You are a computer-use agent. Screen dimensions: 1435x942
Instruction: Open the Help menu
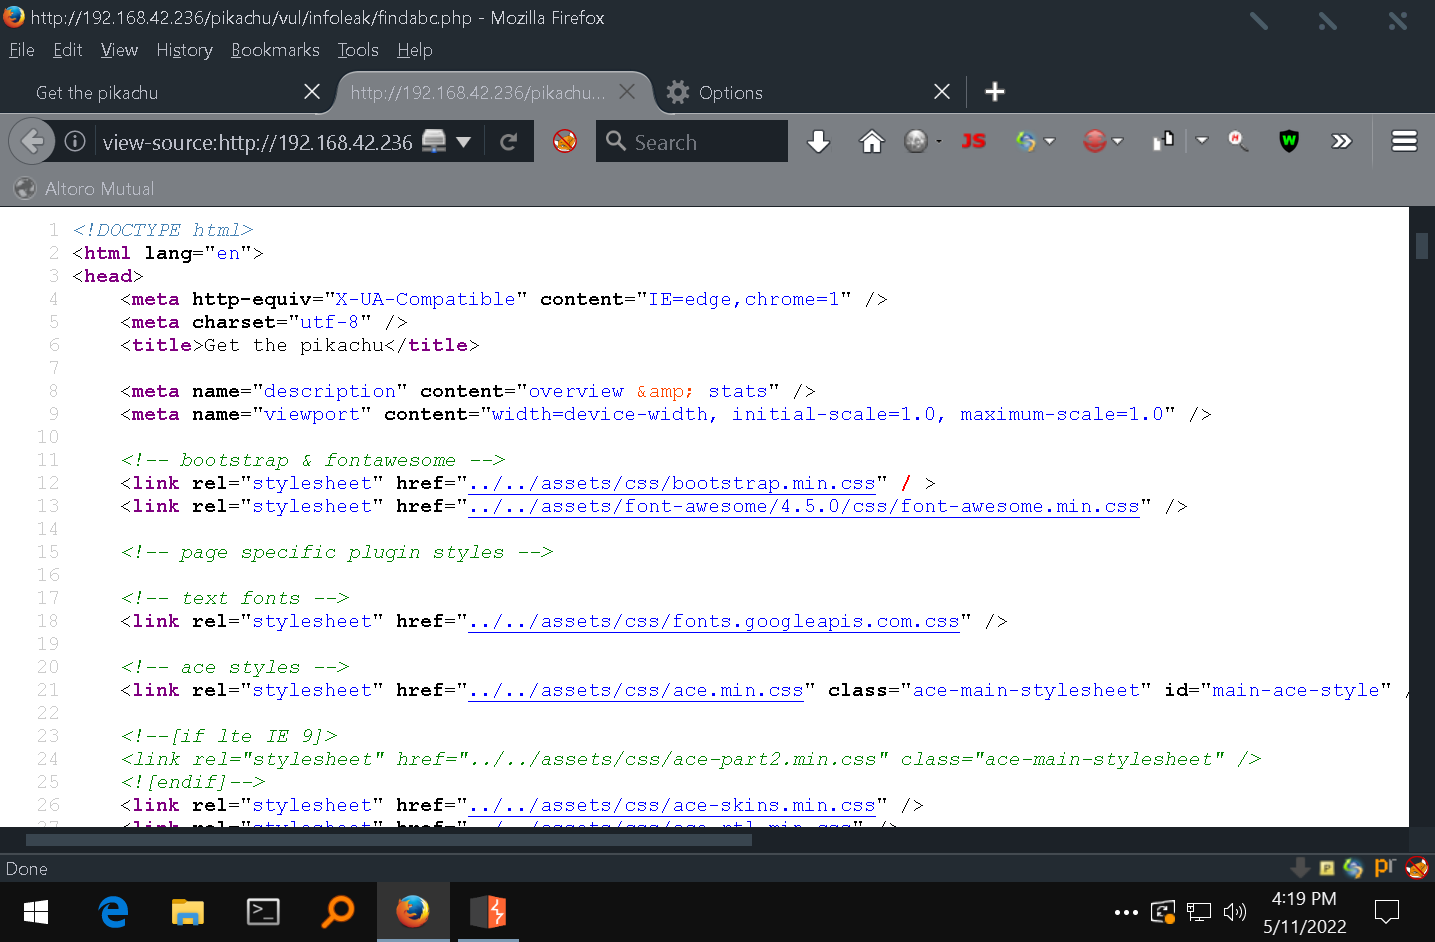click(414, 50)
